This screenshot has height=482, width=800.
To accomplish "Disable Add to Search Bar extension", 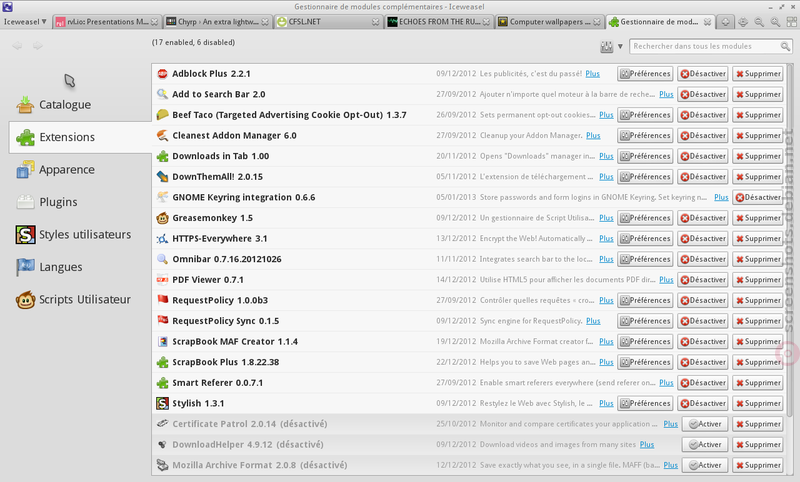I will click(703, 94).
